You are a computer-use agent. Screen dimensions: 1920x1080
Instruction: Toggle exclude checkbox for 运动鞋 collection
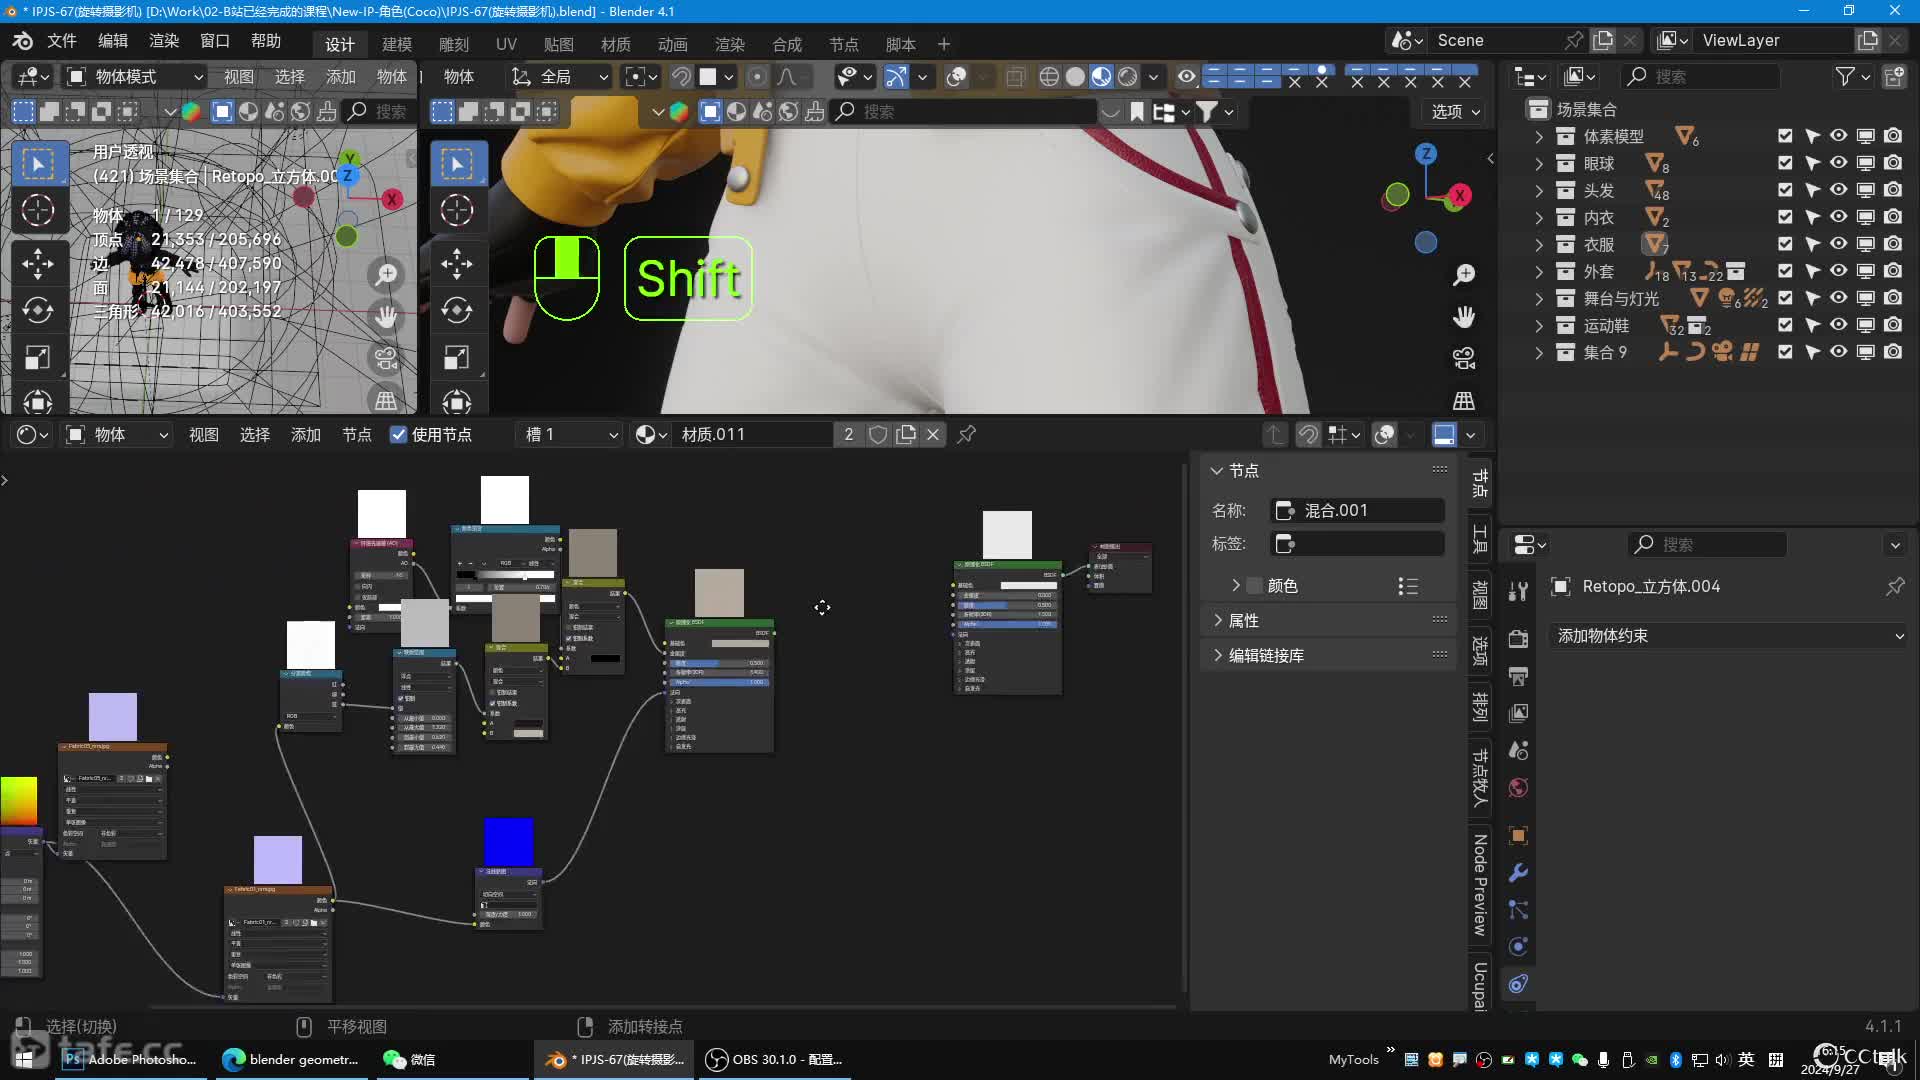click(x=1785, y=325)
